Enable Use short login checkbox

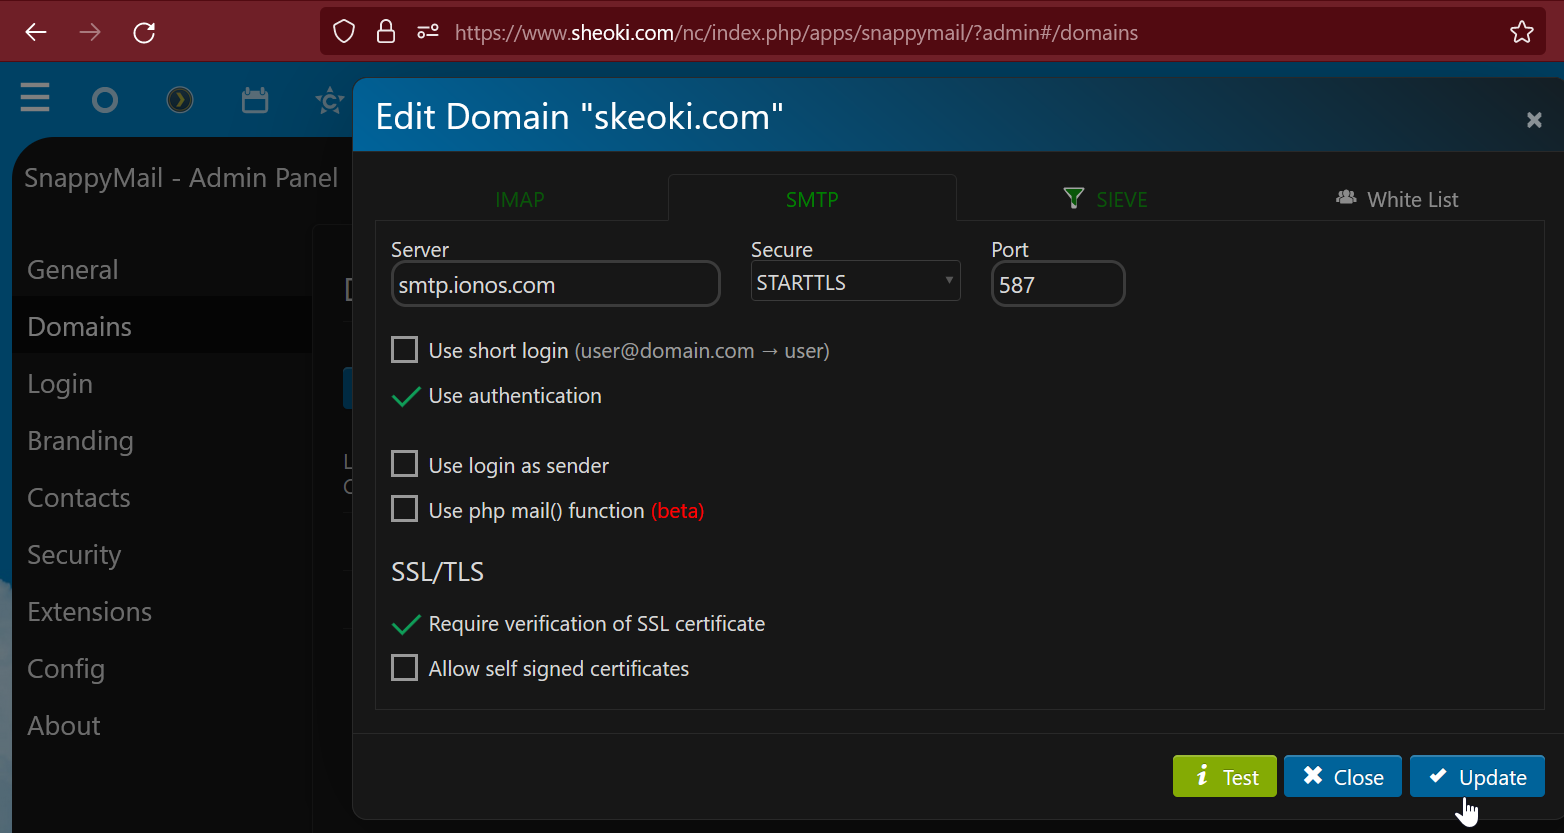click(404, 350)
